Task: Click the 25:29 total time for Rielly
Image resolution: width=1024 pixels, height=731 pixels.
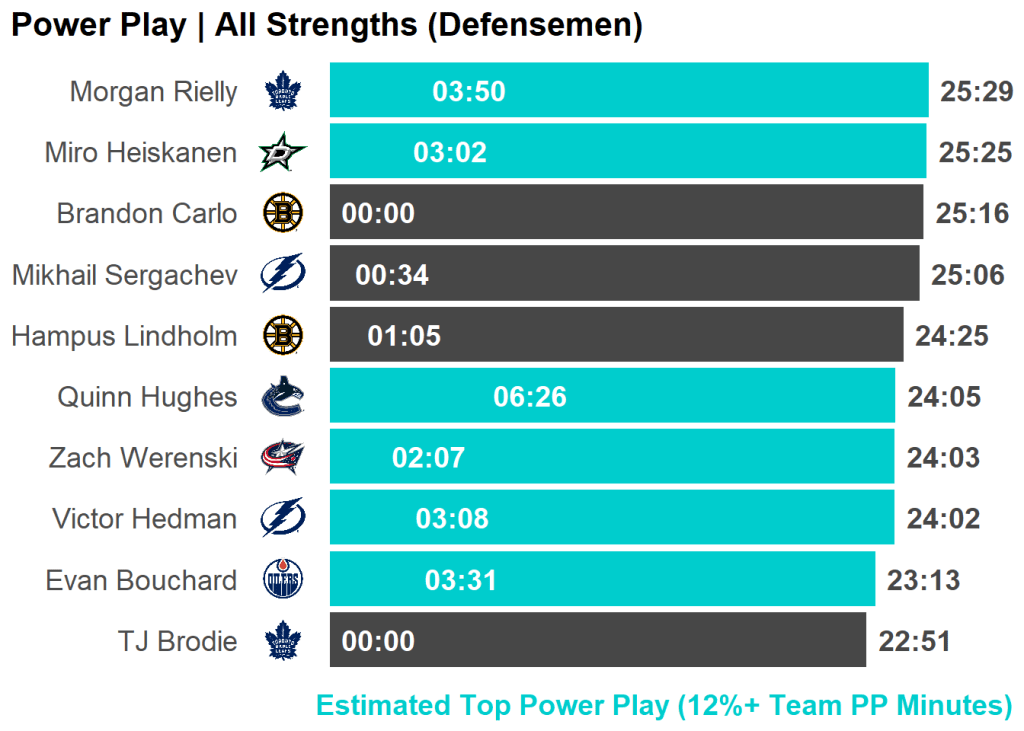Action: pos(977,92)
